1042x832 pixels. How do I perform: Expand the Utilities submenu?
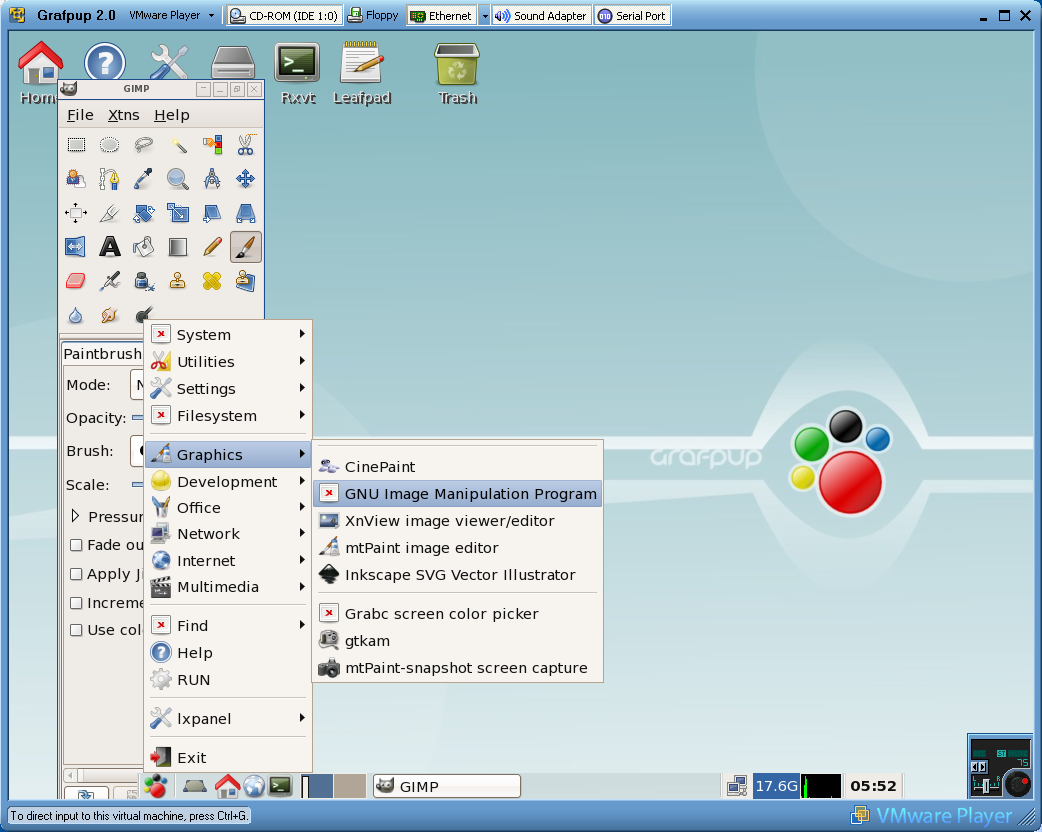point(228,362)
